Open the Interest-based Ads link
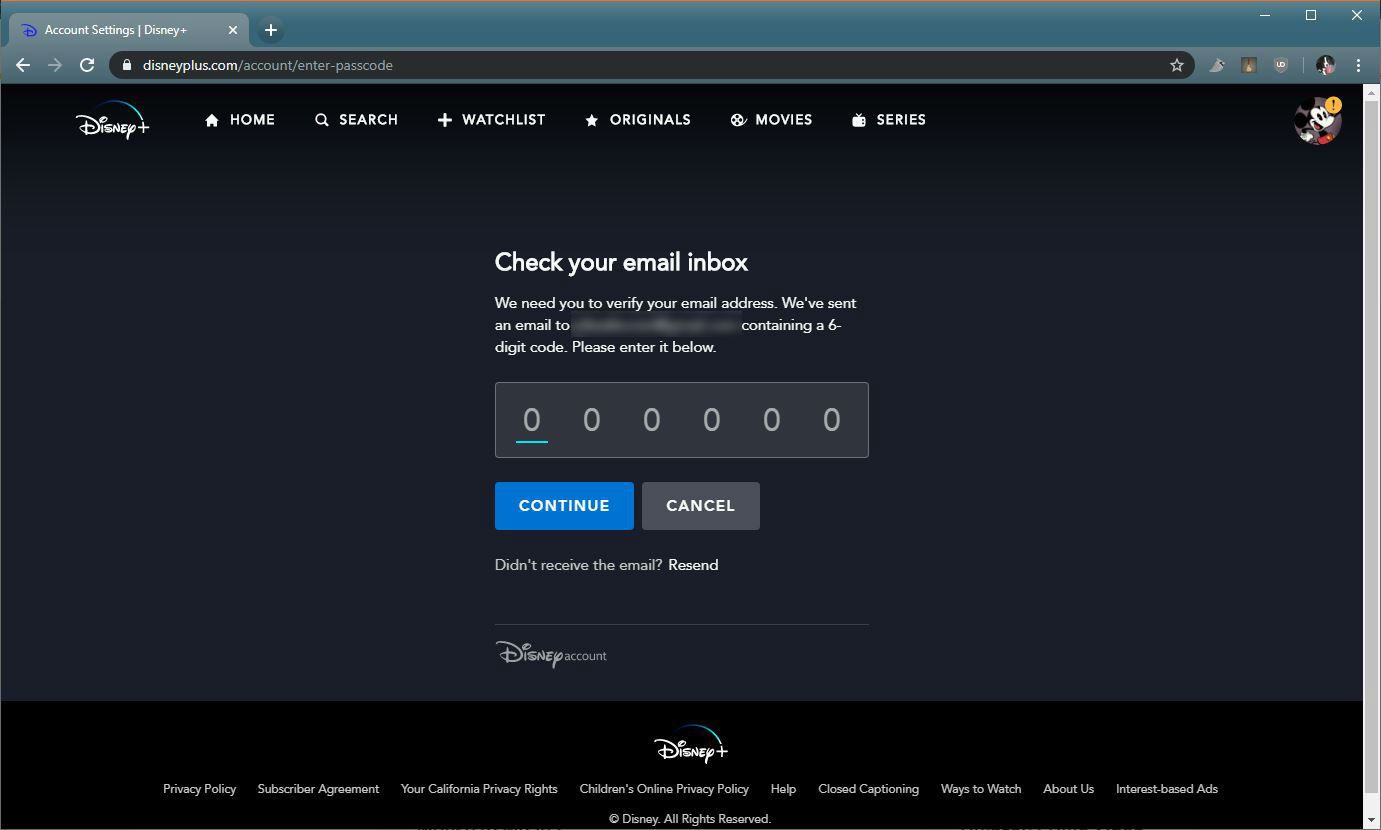This screenshot has width=1381, height=830. click(x=1167, y=789)
